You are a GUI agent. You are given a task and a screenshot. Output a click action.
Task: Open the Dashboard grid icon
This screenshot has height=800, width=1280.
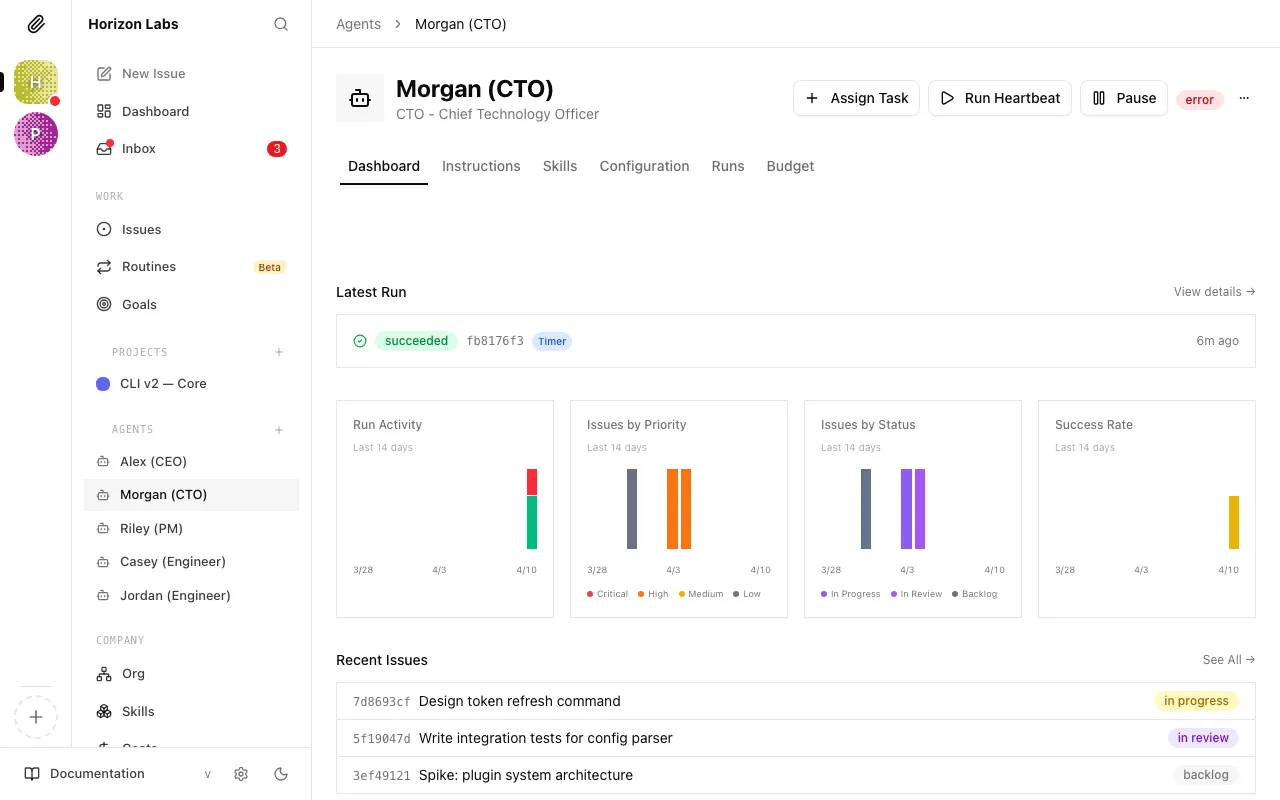104,111
